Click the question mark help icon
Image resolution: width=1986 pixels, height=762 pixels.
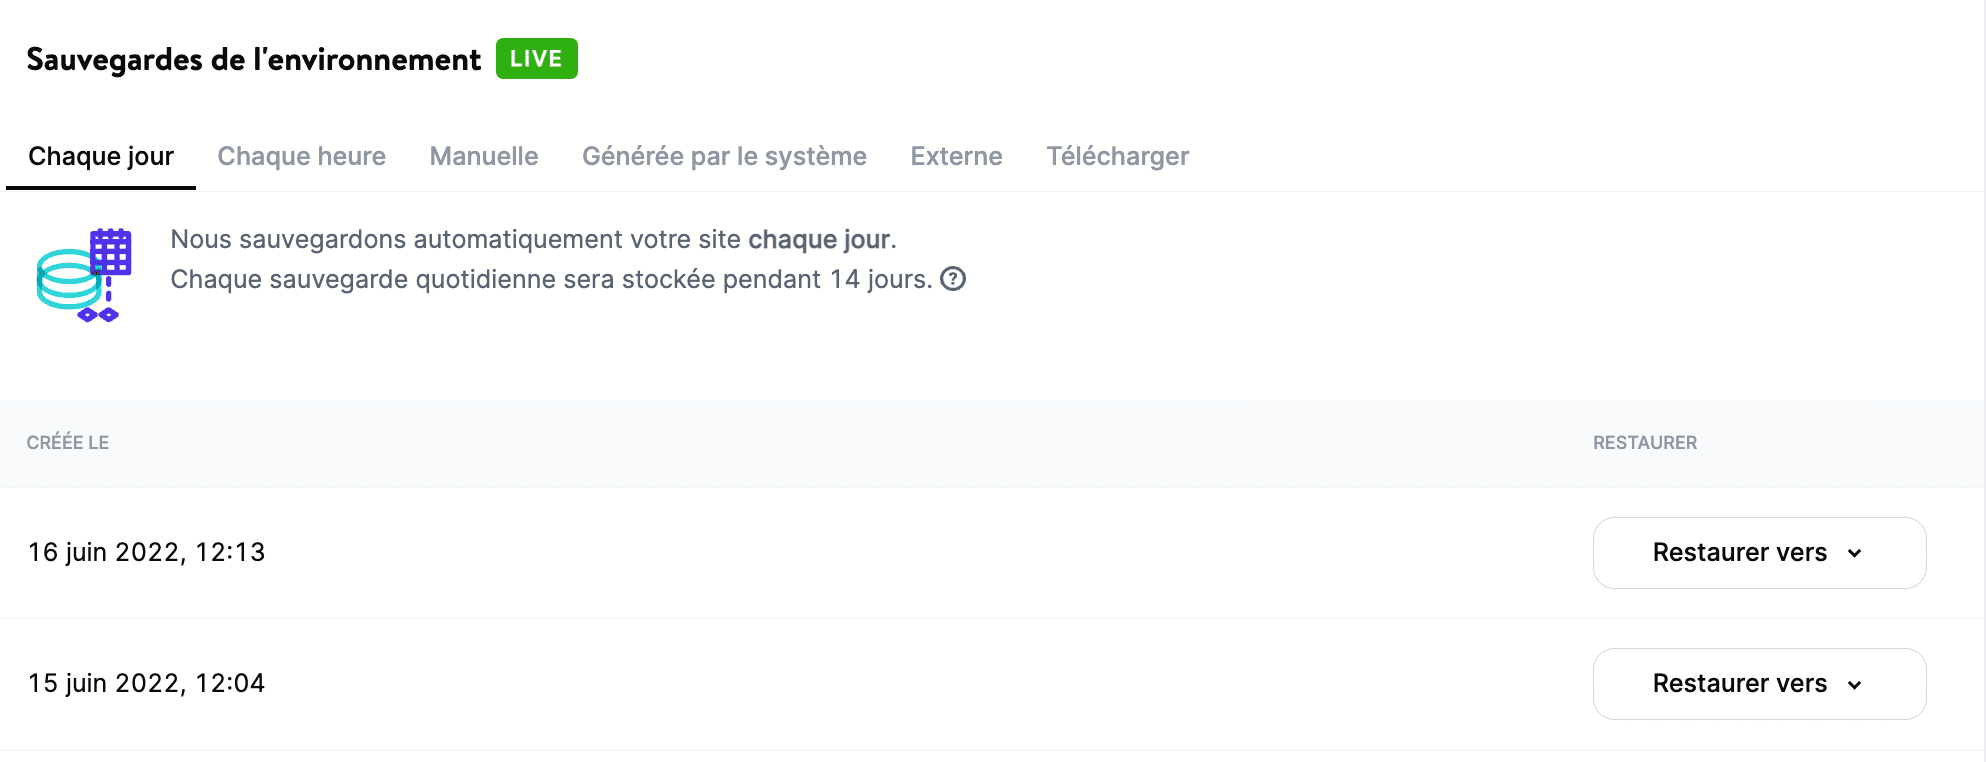pos(953,279)
